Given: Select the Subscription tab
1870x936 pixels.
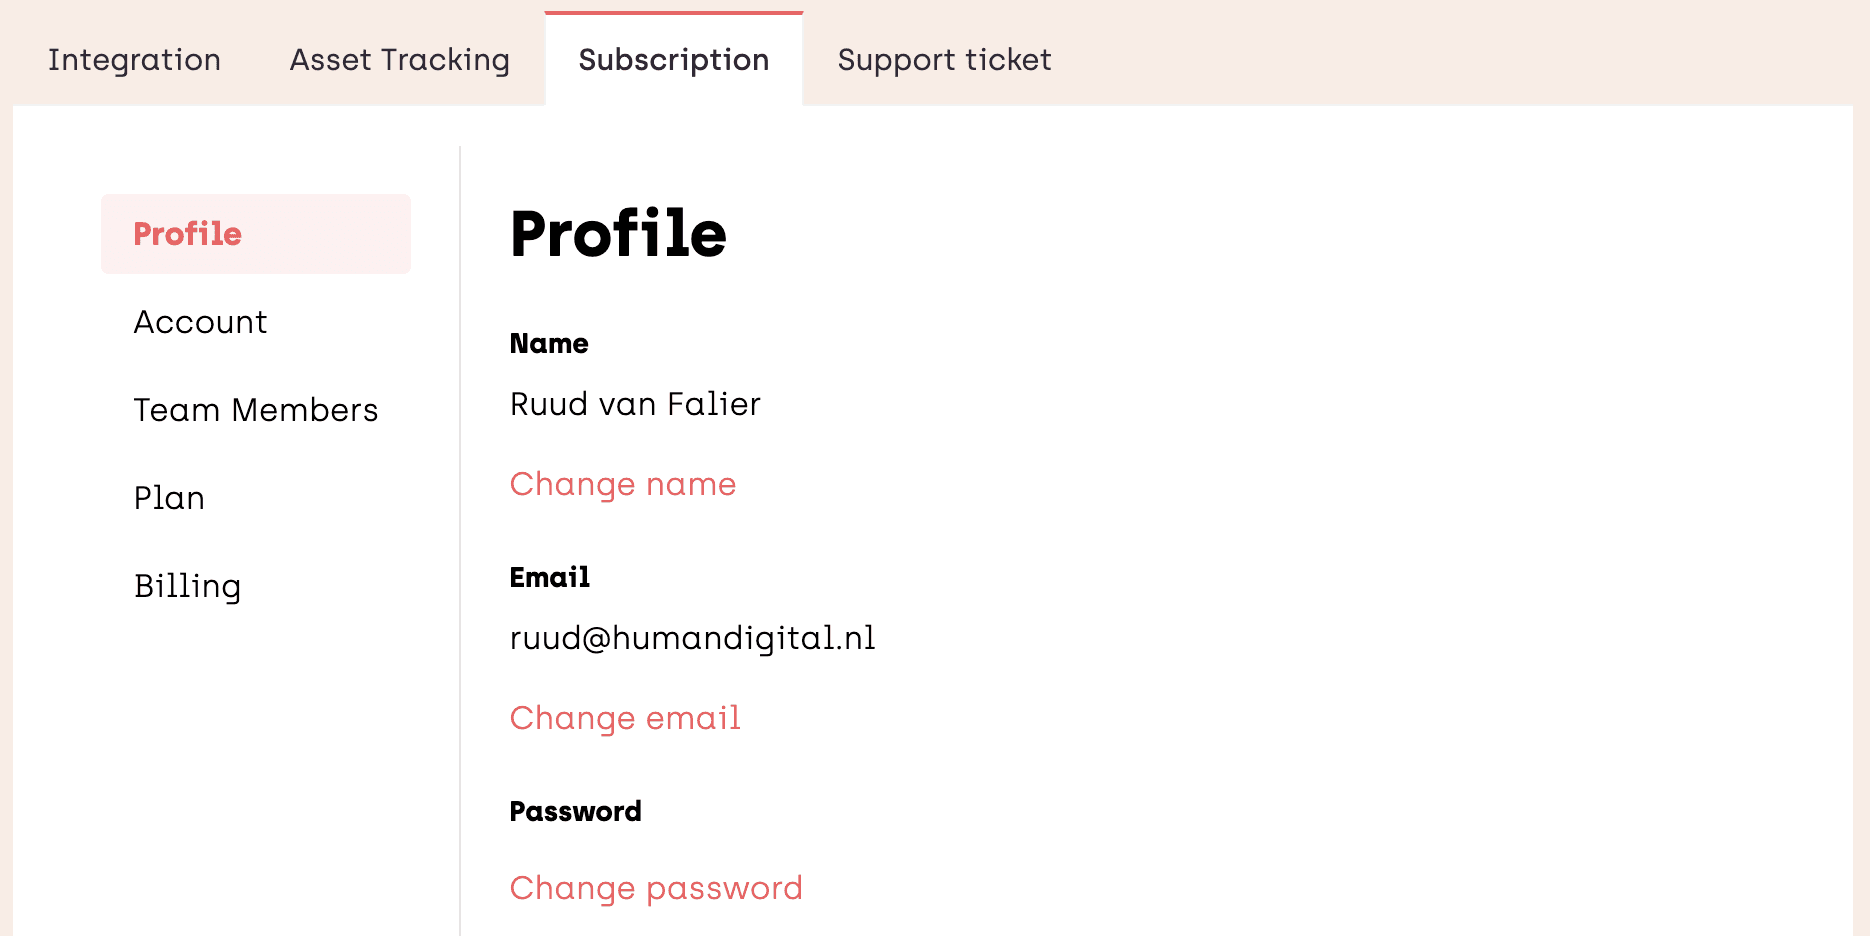Looking at the screenshot, I should click(673, 60).
